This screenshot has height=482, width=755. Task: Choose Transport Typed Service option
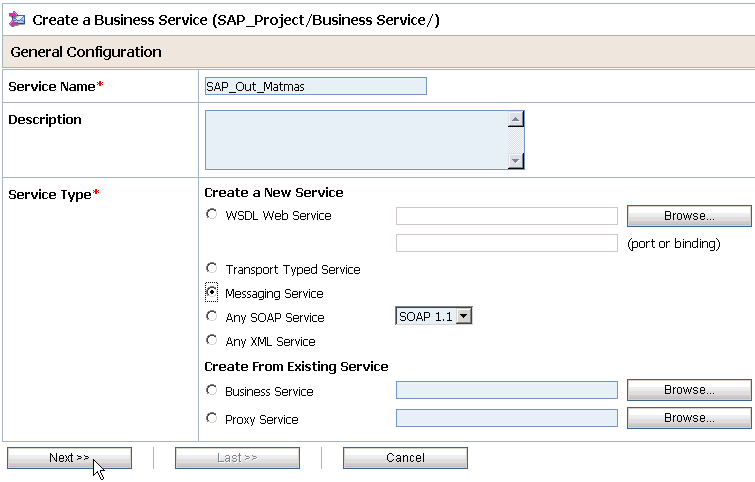pos(211,269)
